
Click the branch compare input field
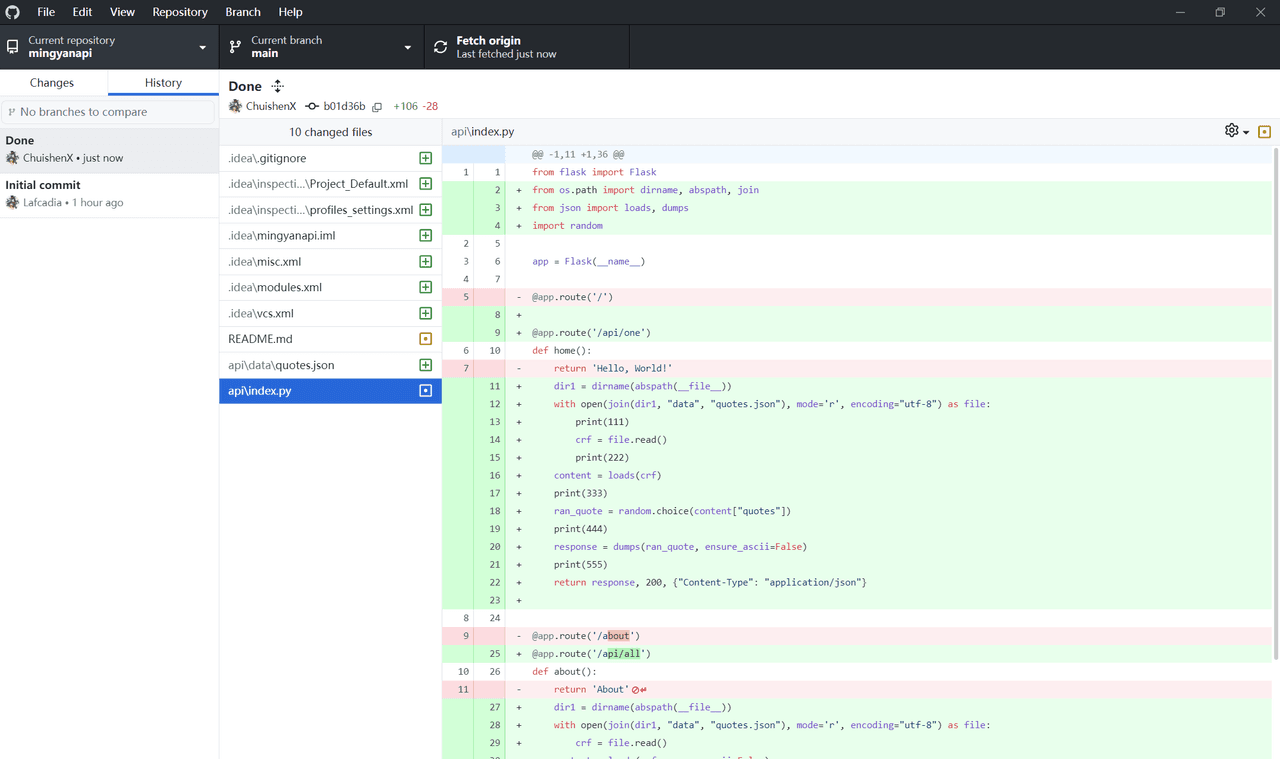click(109, 112)
